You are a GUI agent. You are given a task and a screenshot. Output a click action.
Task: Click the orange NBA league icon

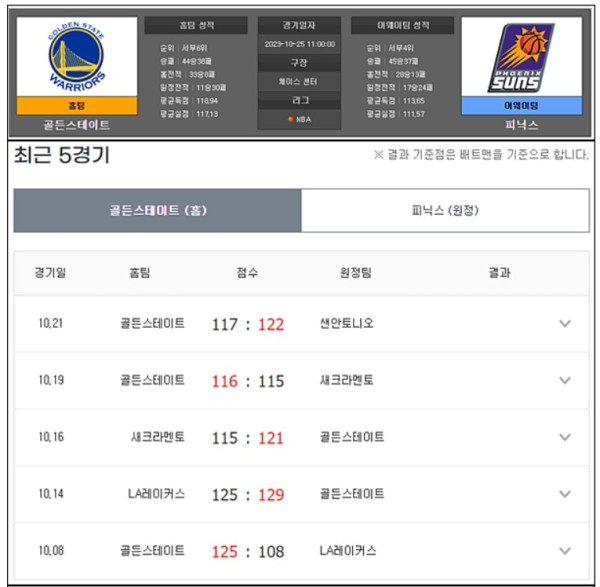pyautogui.click(x=291, y=120)
